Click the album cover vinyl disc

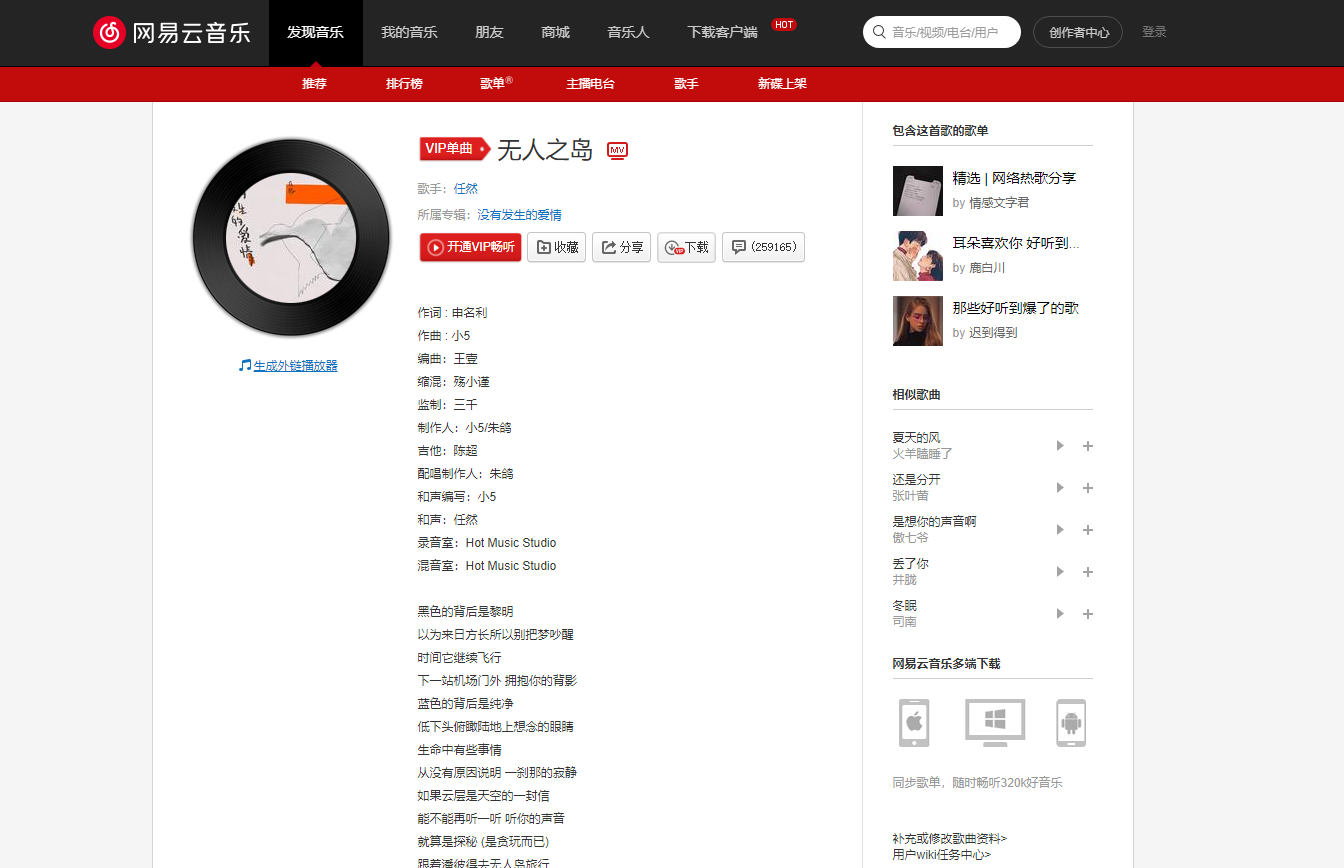click(x=291, y=238)
